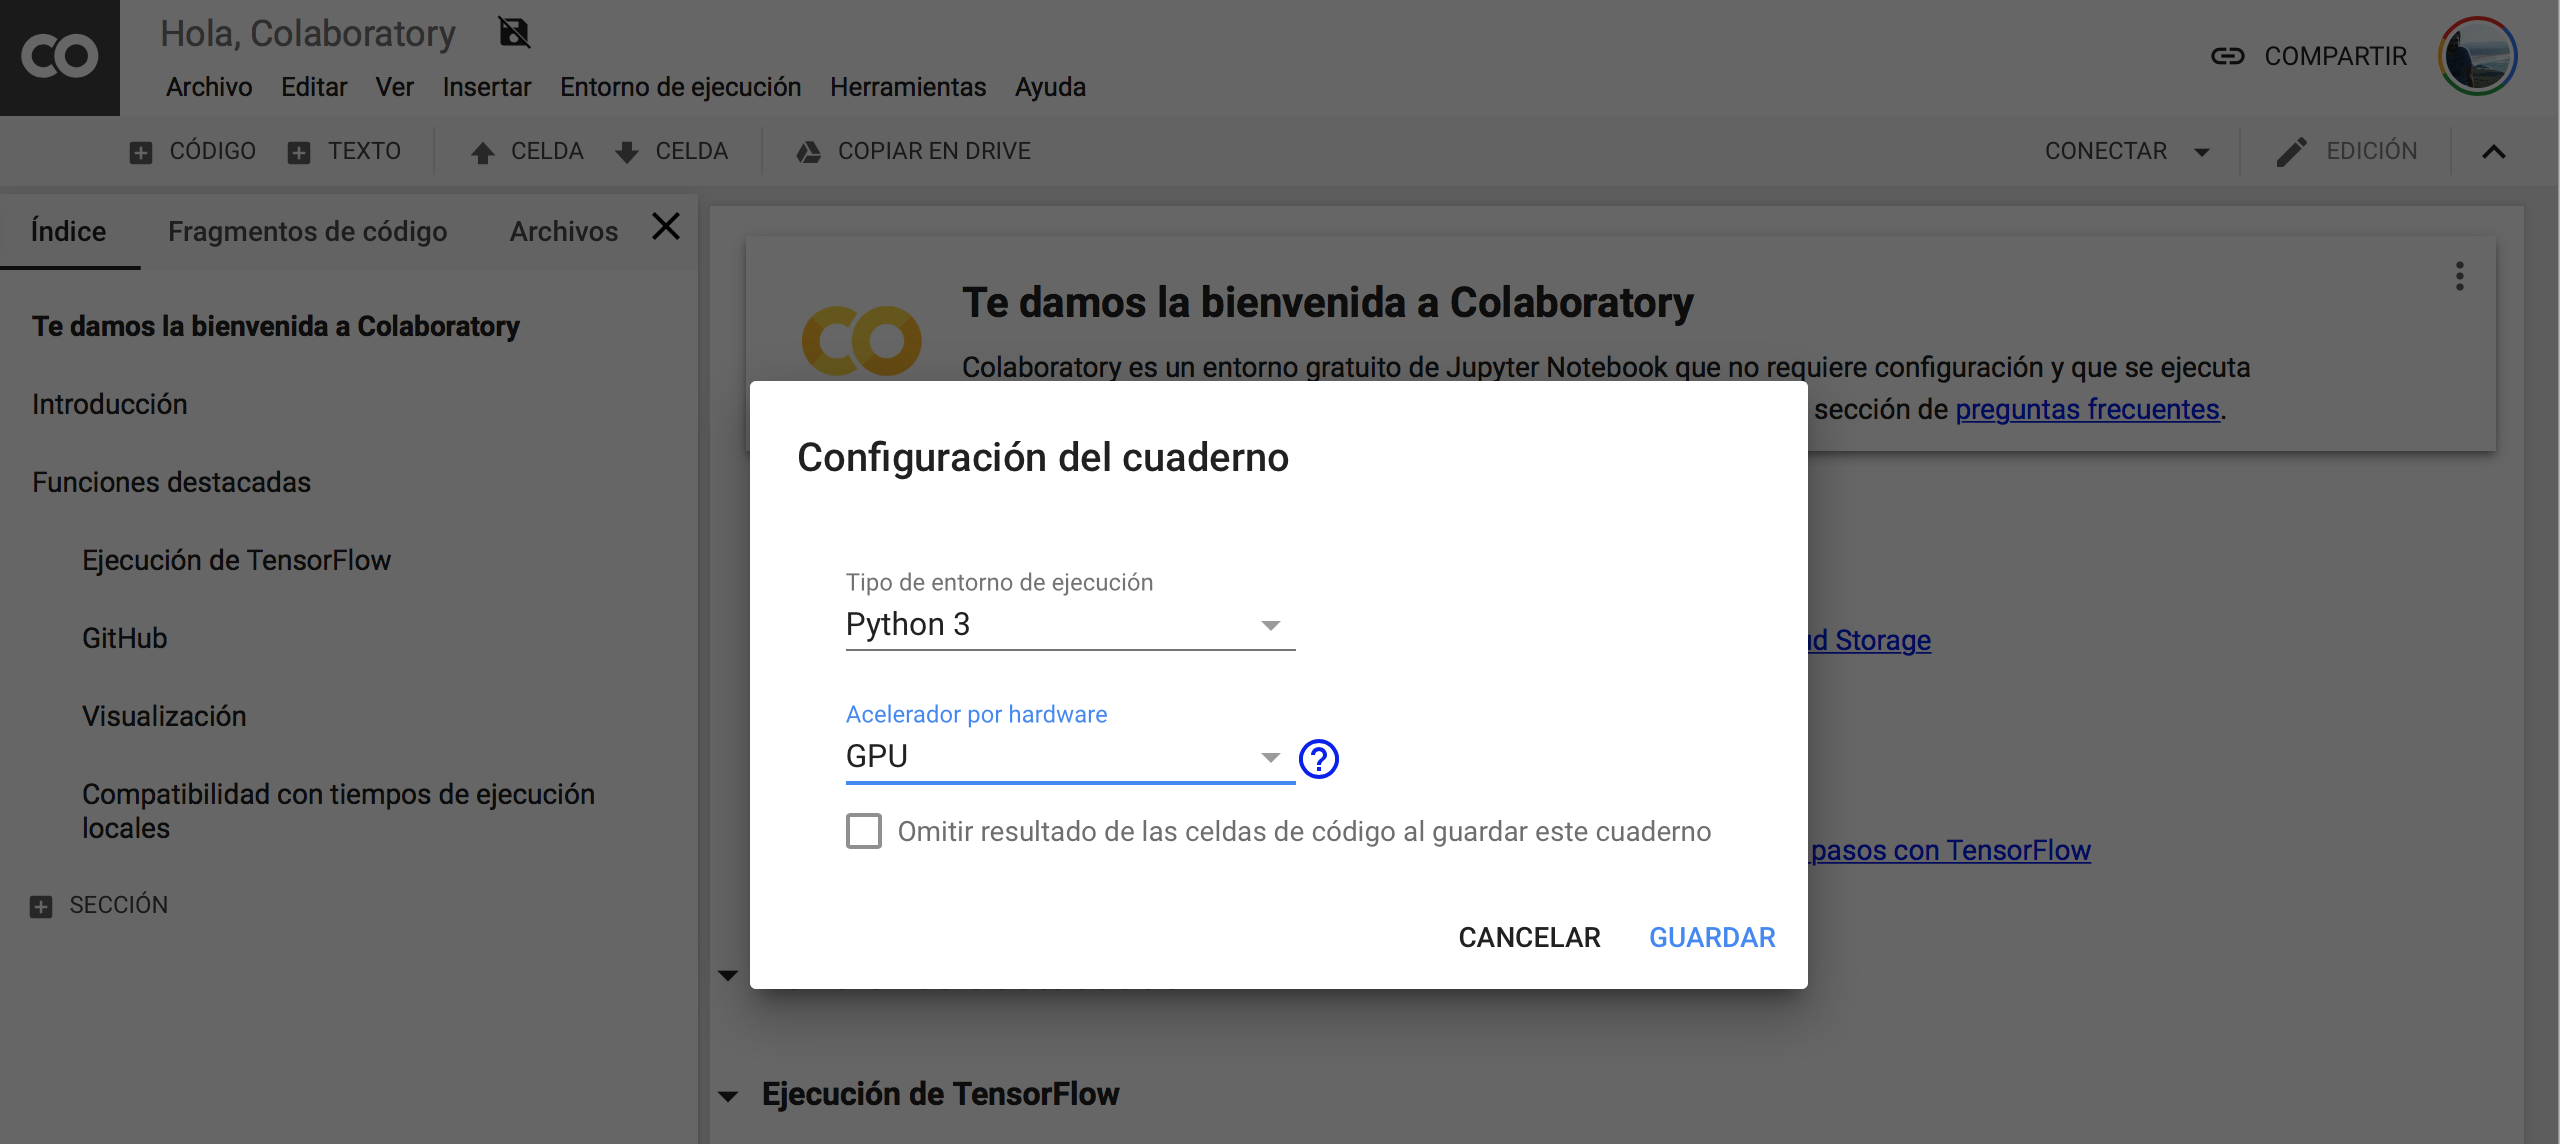Image resolution: width=2560 pixels, height=1144 pixels.
Task: Collapse the header with chevron up
Action: click(2494, 152)
